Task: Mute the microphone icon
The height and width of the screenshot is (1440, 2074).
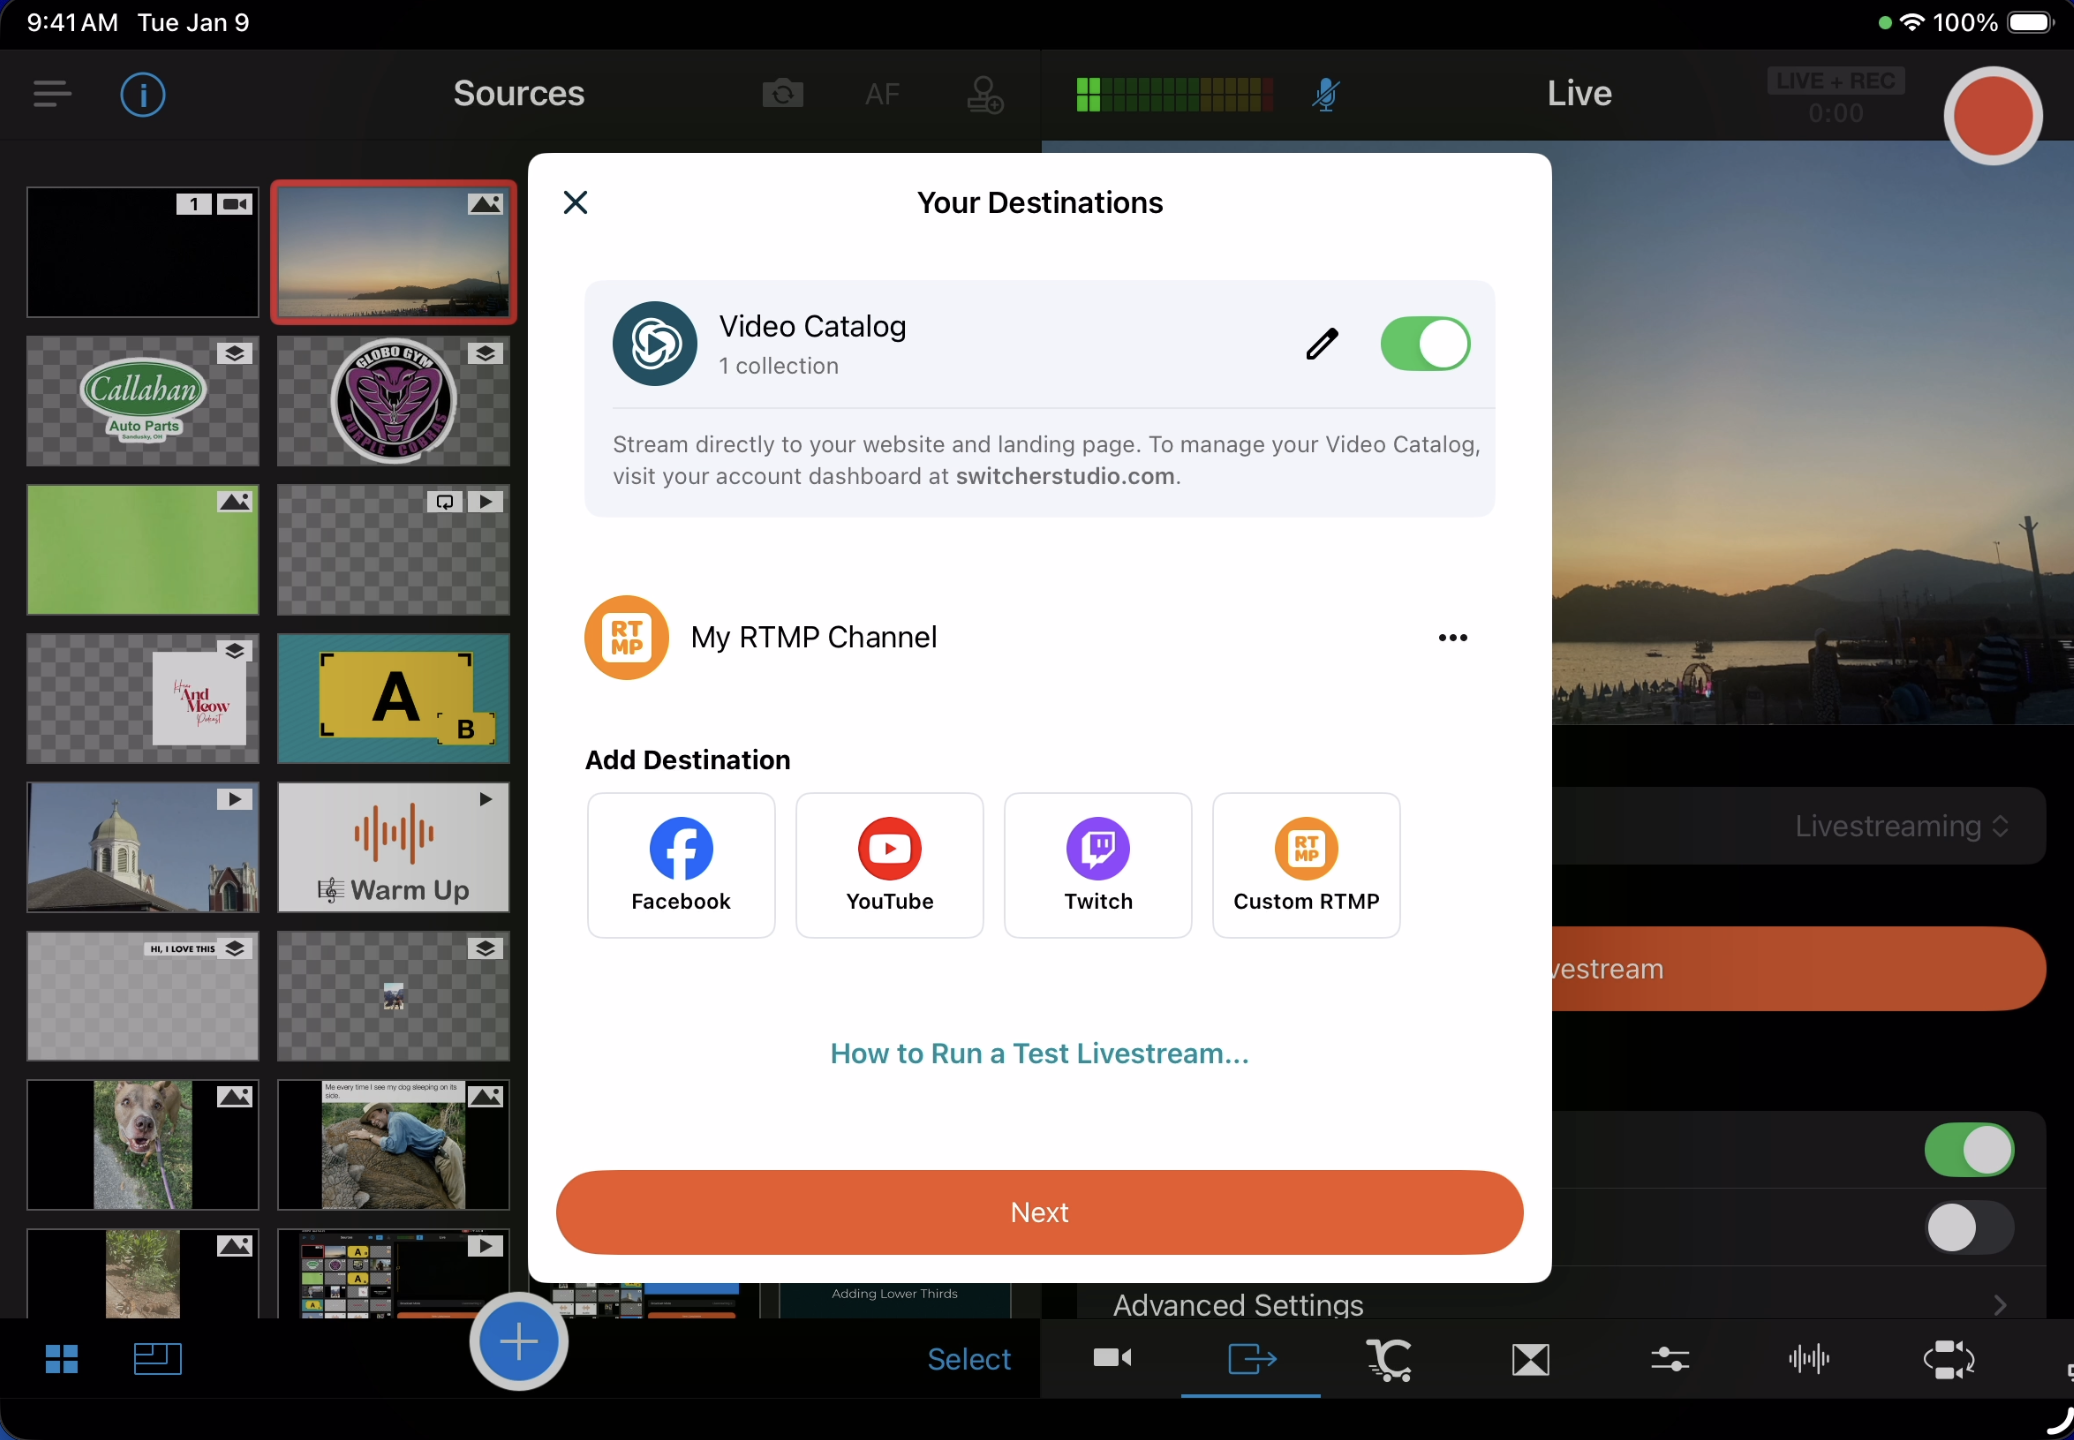Action: click(x=1326, y=95)
